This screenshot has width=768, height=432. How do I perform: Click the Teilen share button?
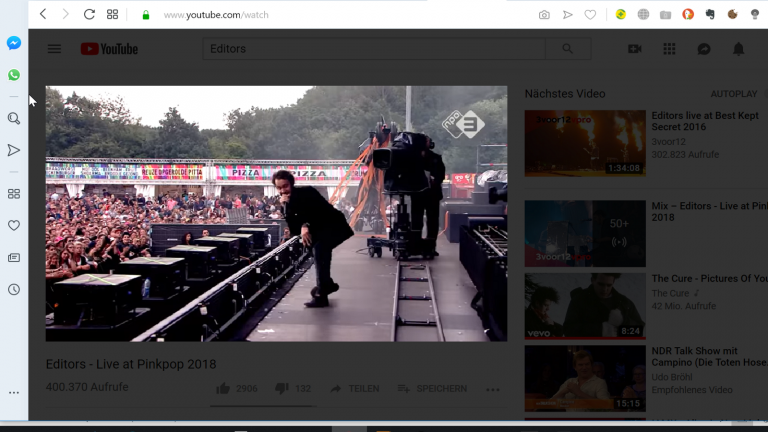coord(354,388)
